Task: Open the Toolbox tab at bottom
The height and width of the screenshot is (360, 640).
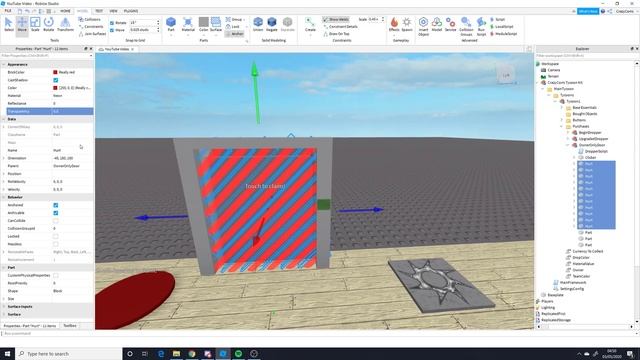Action: [70, 326]
